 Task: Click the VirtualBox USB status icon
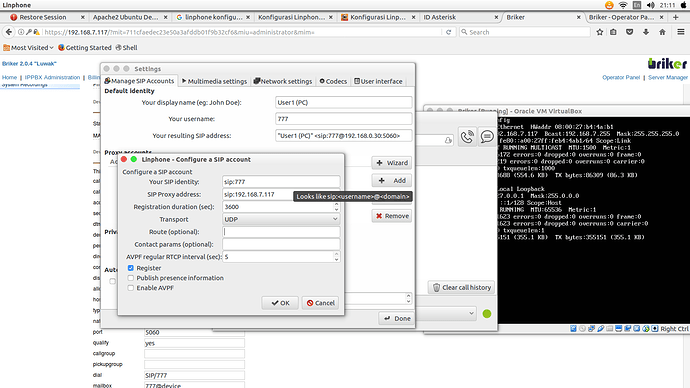click(x=601, y=329)
